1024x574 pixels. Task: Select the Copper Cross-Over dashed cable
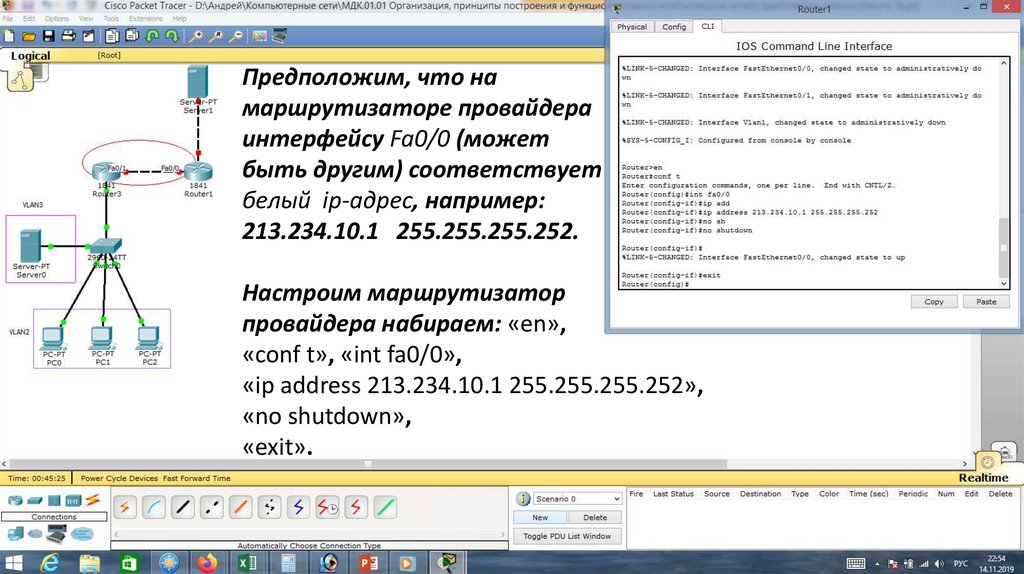[x=212, y=507]
